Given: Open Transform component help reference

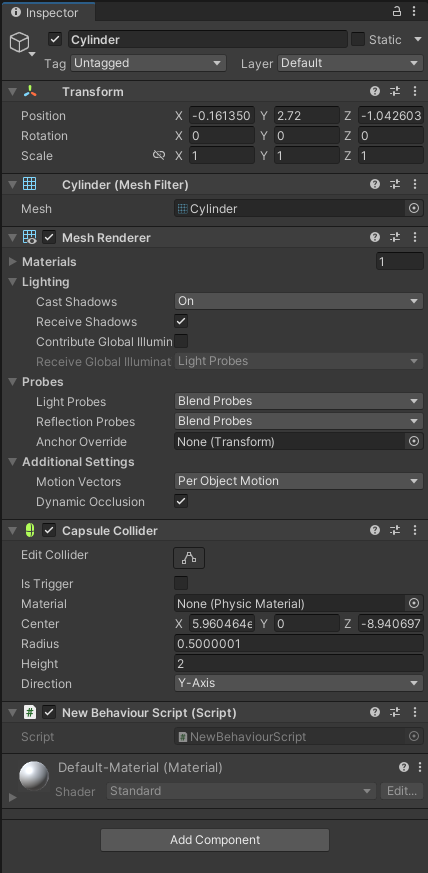Looking at the screenshot, I should tap(375, 91).
